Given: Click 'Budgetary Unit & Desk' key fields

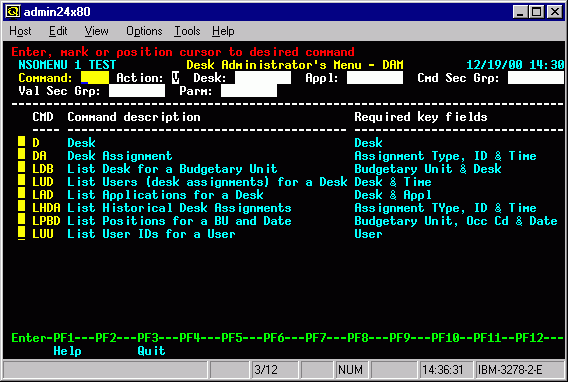Looking at the screenshot, I should pyautogui.click(x=428, y=169).
